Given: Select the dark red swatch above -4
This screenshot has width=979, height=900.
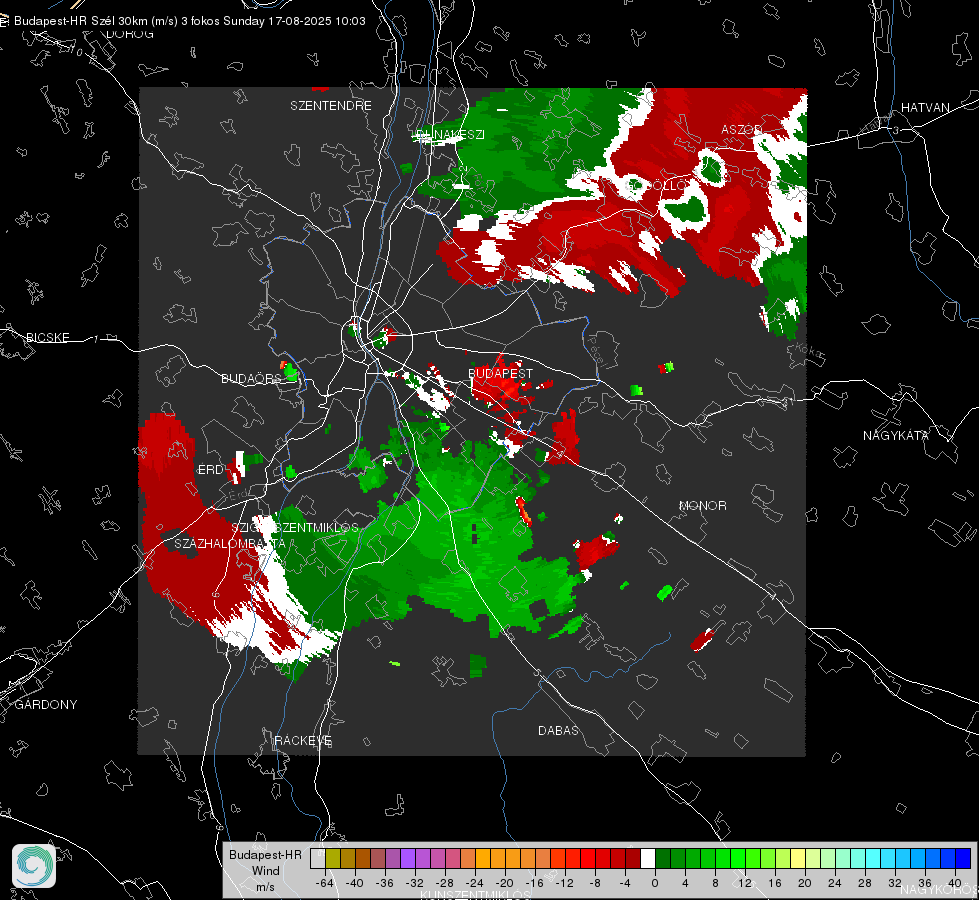Looking at the screenshot, I should pyautogui.click(x=633, y=858).
